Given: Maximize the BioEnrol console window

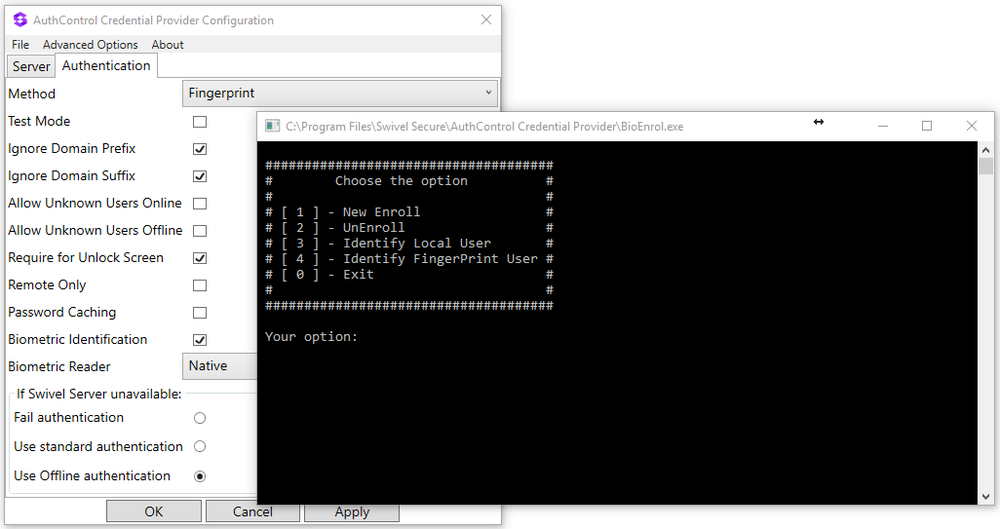Looking at the screenshot, I should 927,126.
